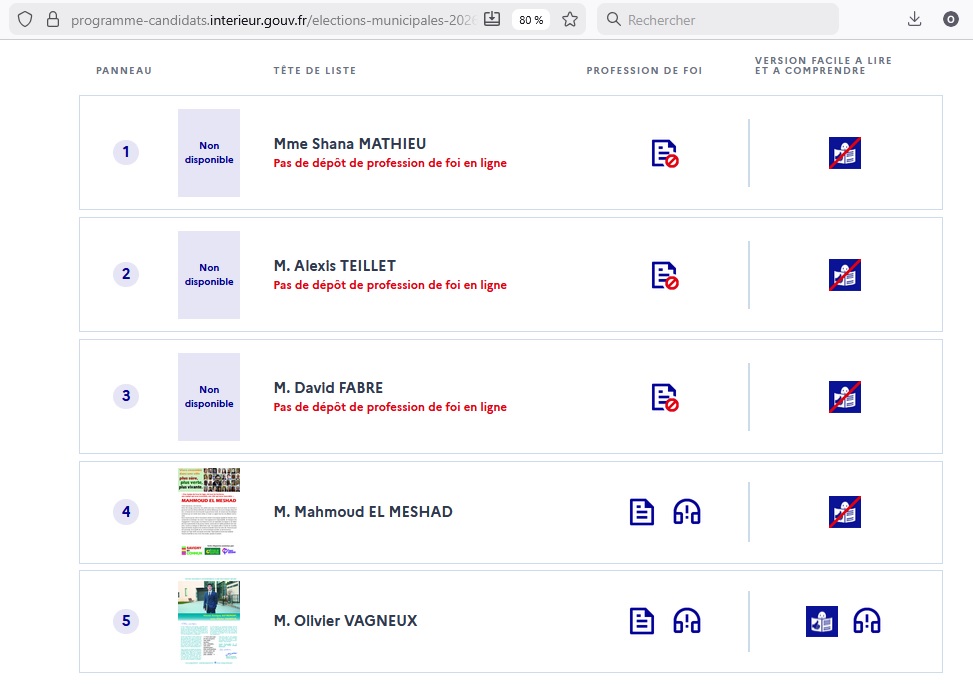The height and width of the screenshot is (685, 973).
Task: Bookmark this page with the star icon
Action: coord(570,19)
